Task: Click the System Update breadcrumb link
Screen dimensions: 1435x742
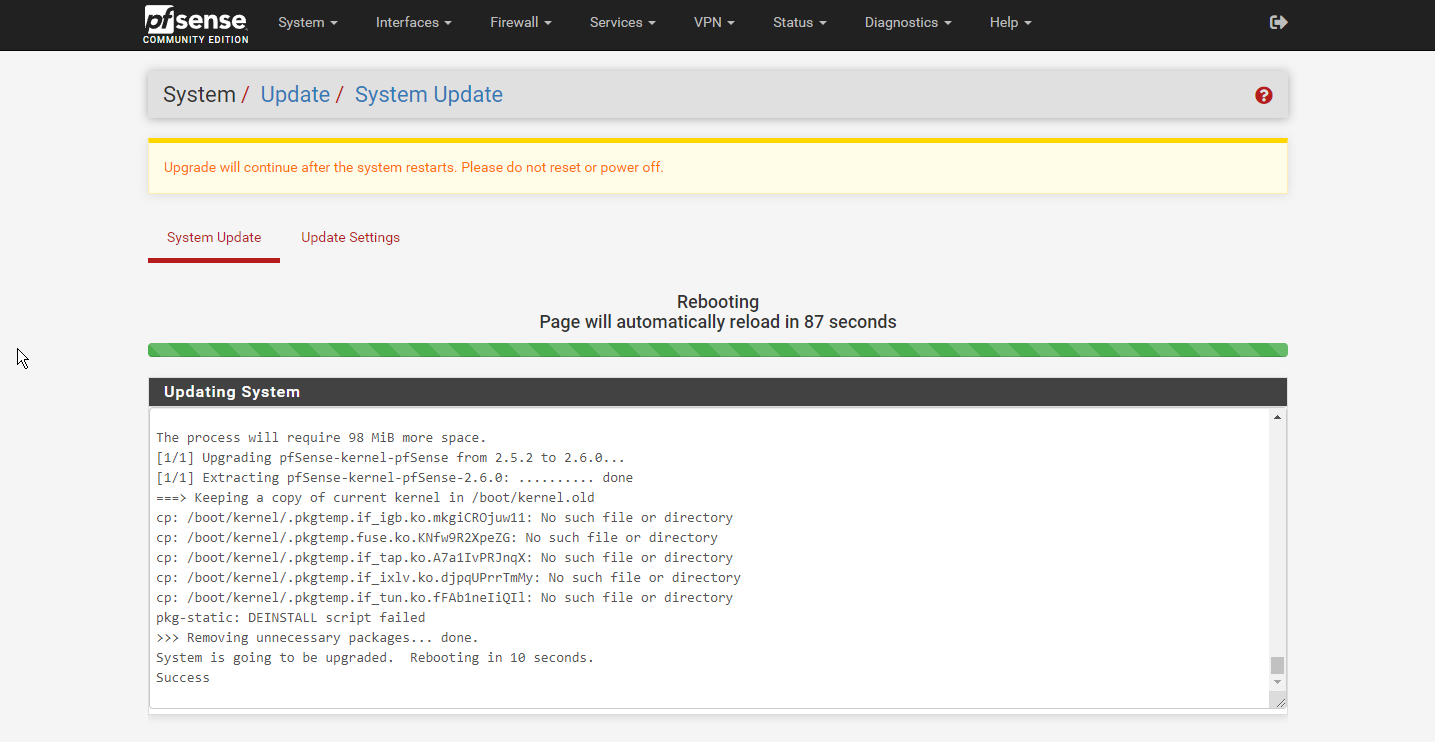Action: pos(428,95)
